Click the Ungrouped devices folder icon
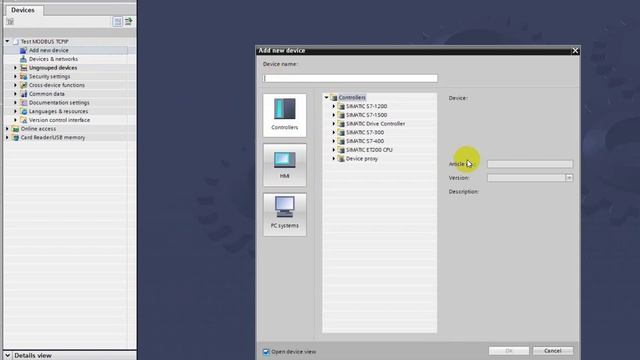The image size is (640, 360). coord(24,68)
